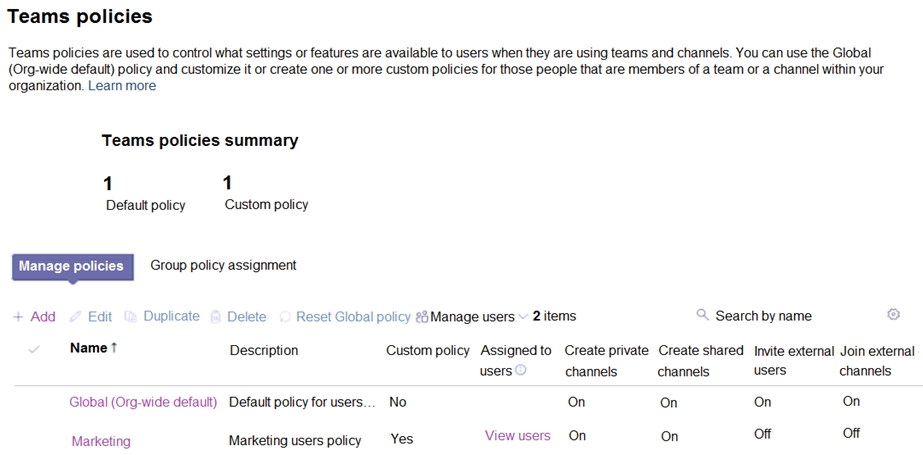Click the Delete trash icon
The image size is (923, 455).
click(215, 317)
